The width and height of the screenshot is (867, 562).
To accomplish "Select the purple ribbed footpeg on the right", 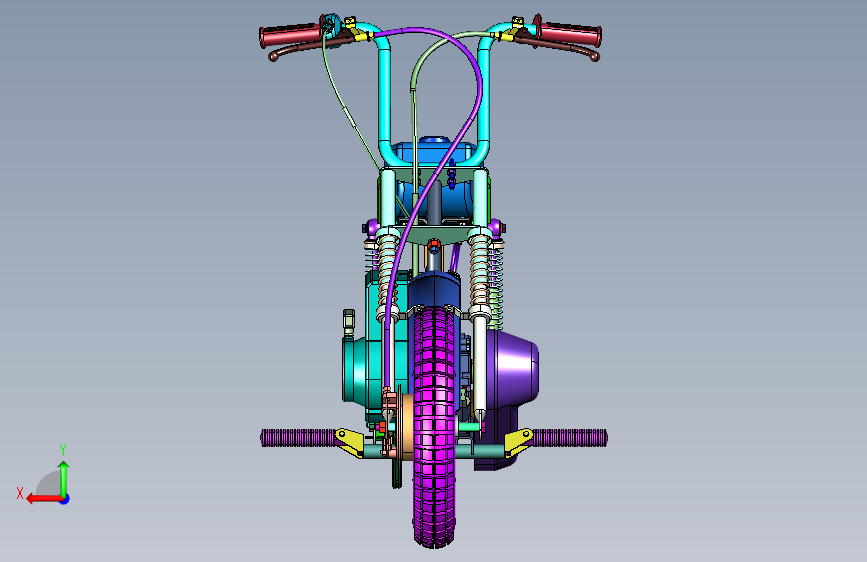I will coord(570,438).
